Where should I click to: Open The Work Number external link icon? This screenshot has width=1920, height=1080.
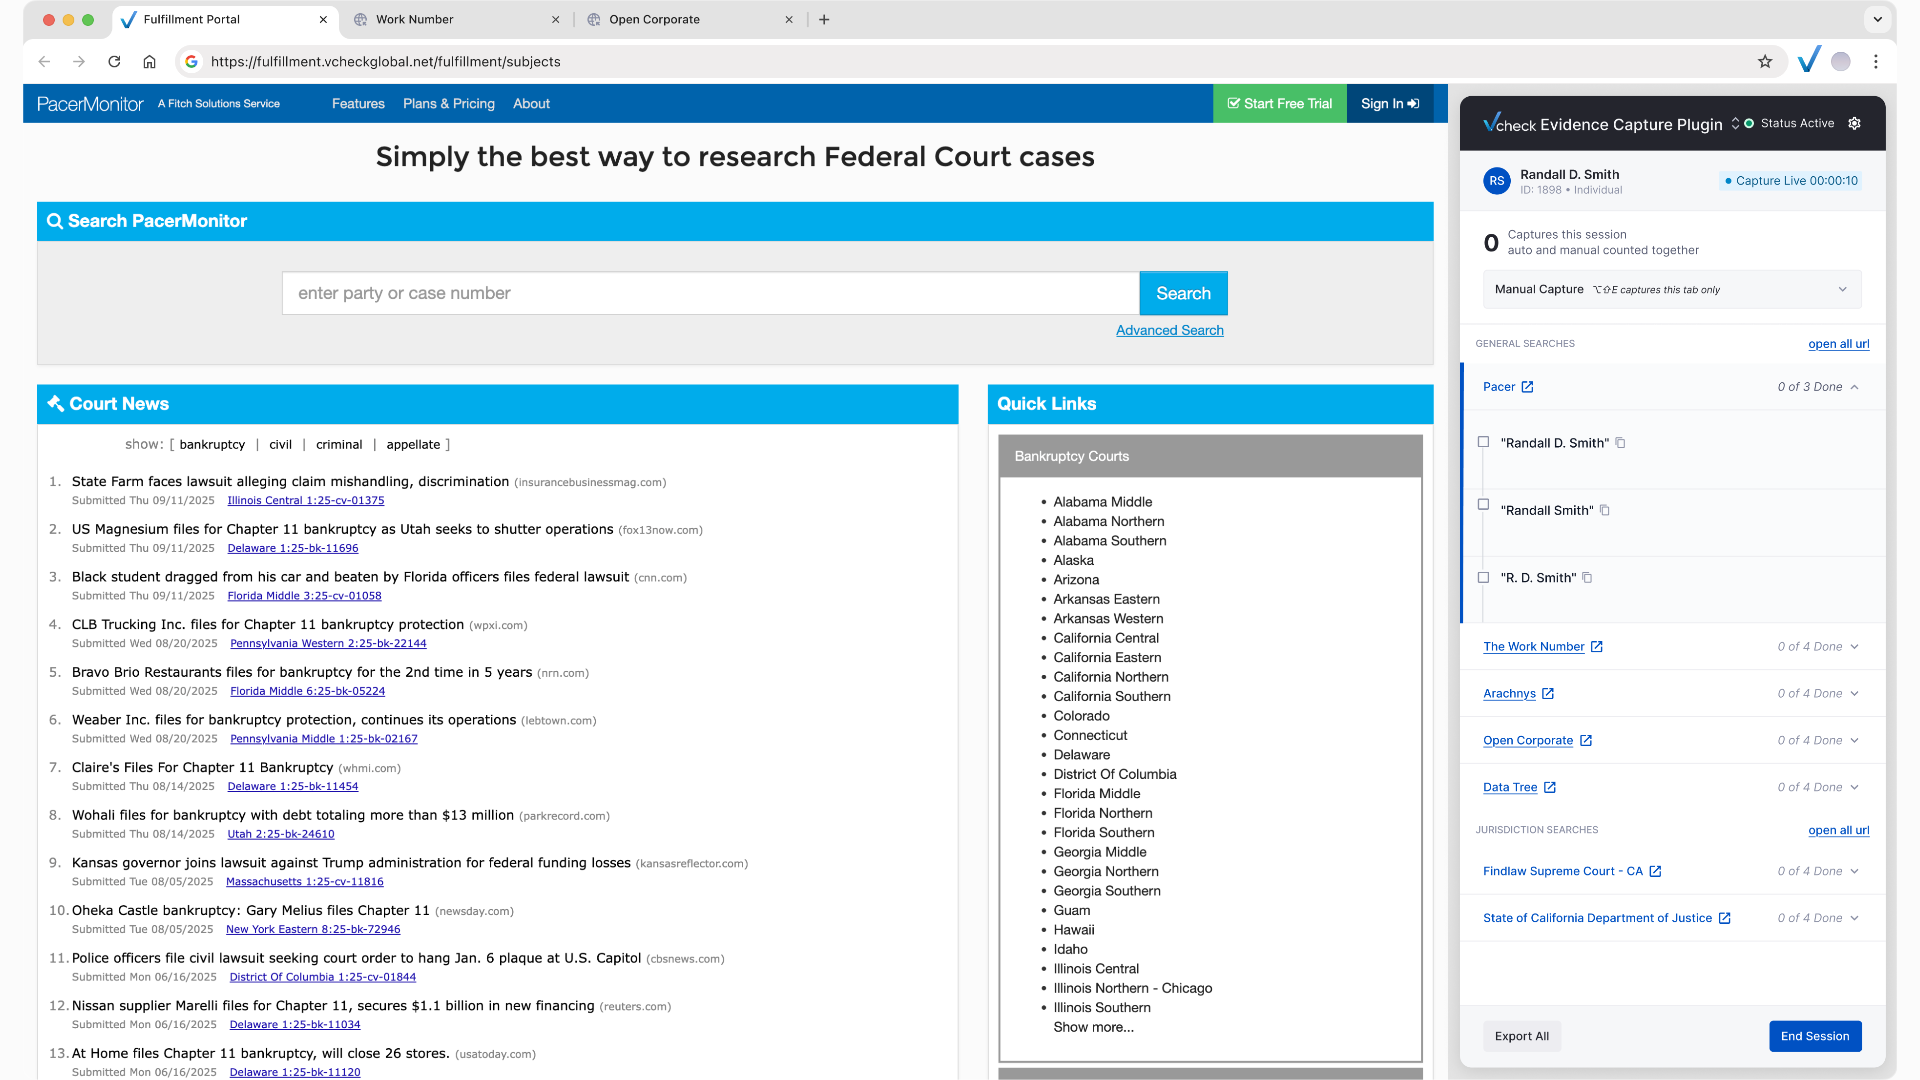pyautogui.click(x=1597, y=647)
